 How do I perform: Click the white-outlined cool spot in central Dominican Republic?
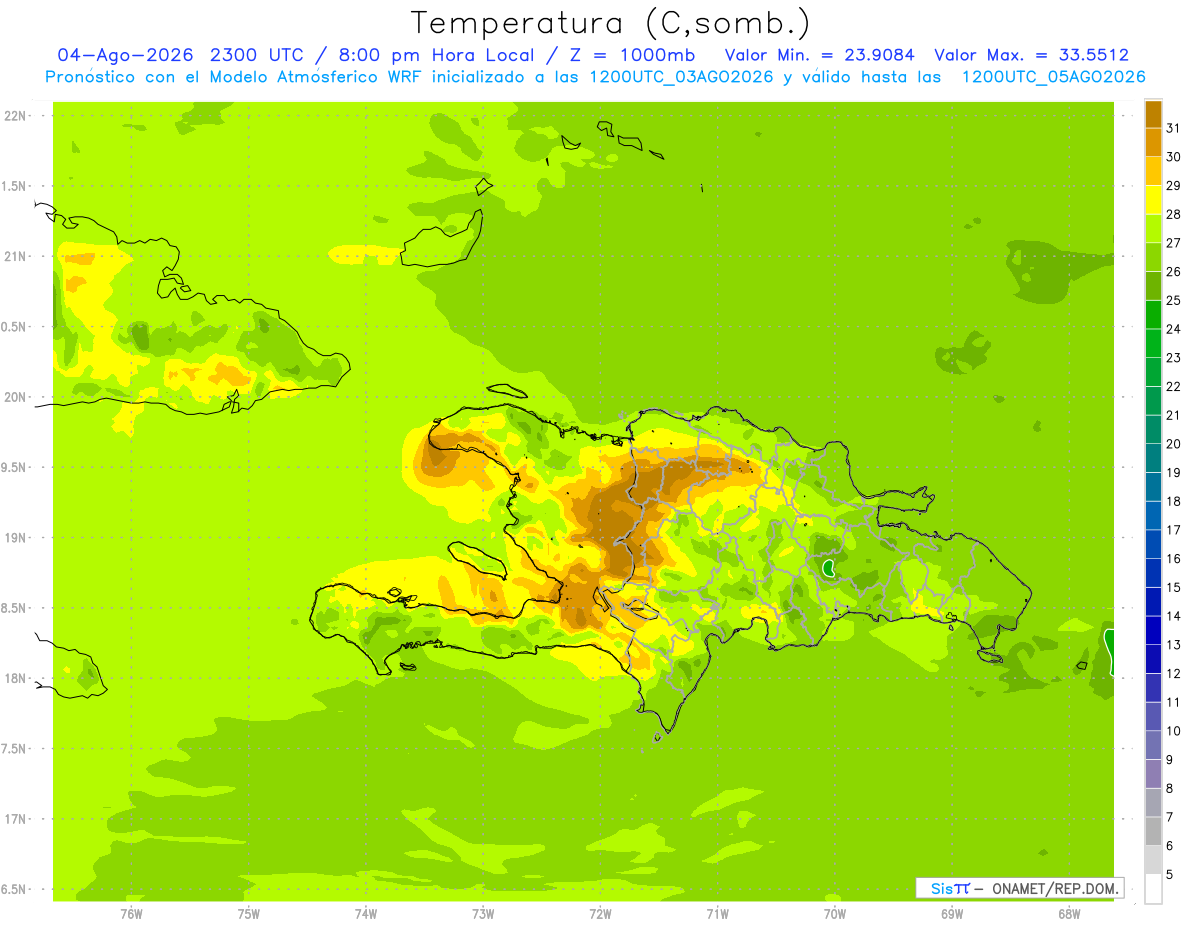pyautogui.click(x=829, y=568)
